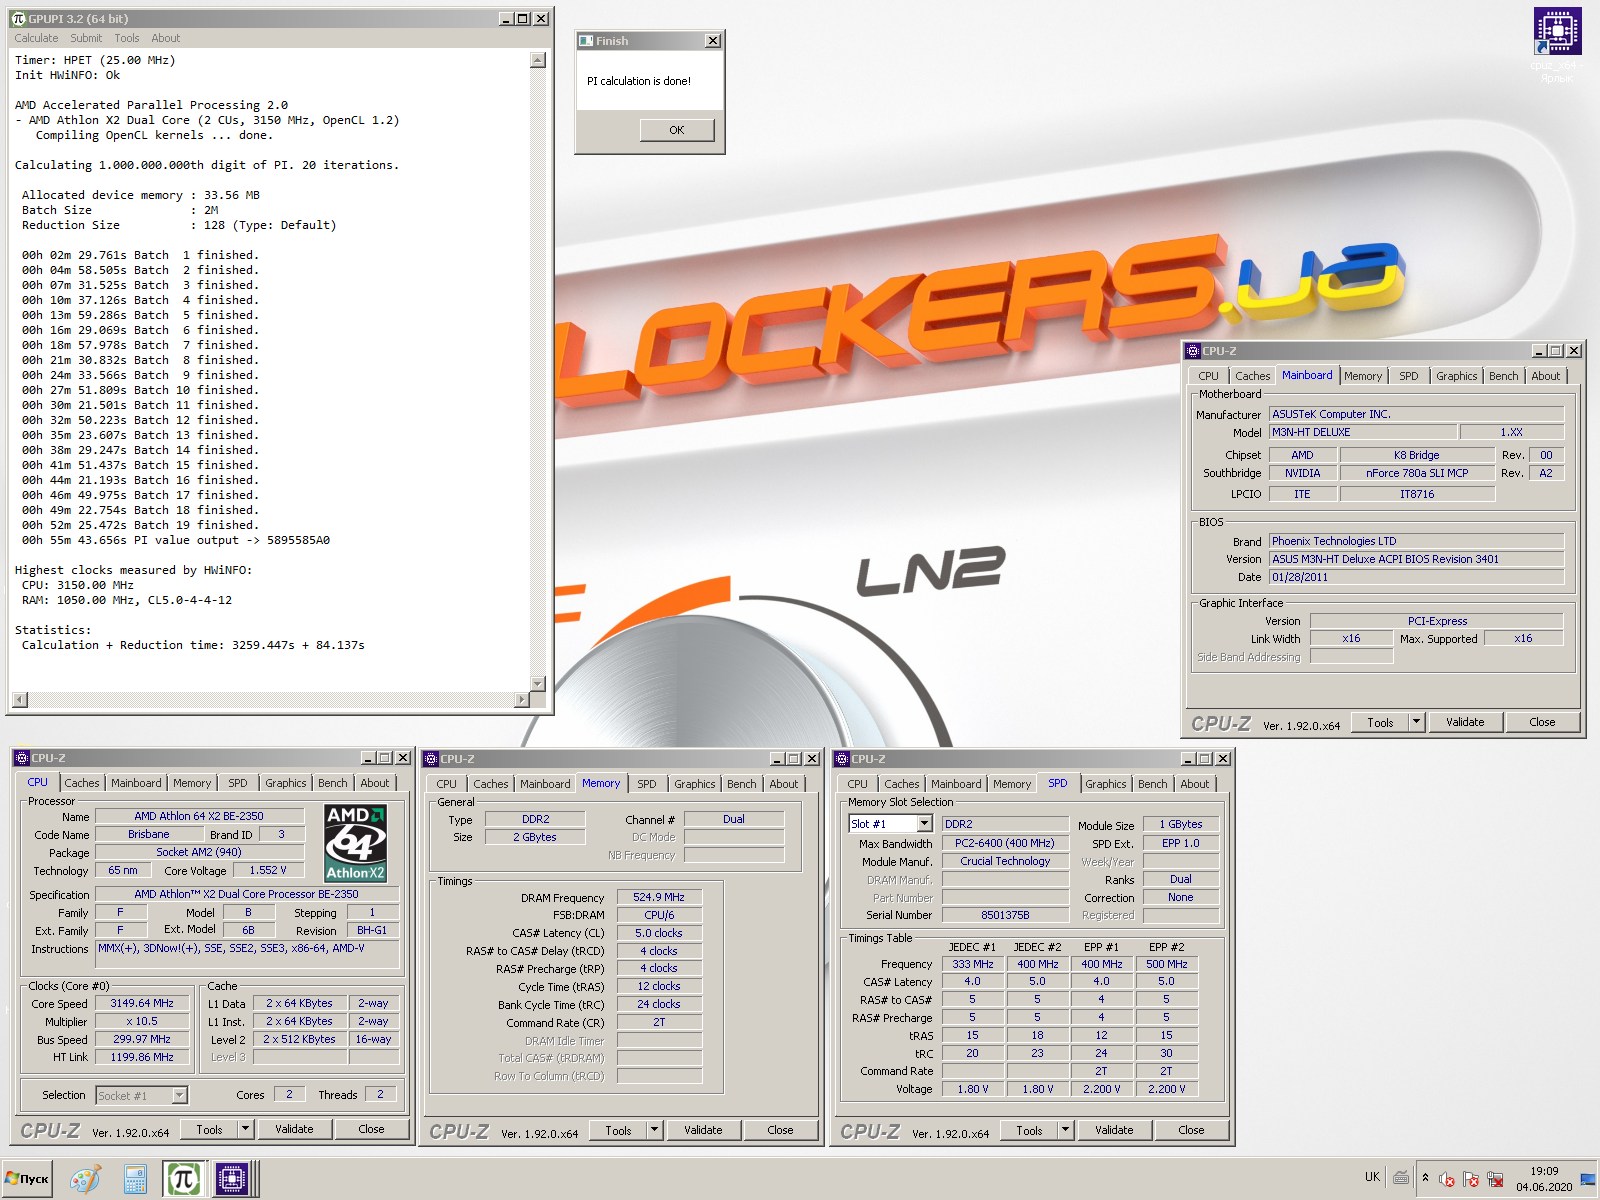Image resolution: width=1600 pixels, height=1200 pixels.
Task: Click the muted volume tray icon
Action: [1447, 1179]
